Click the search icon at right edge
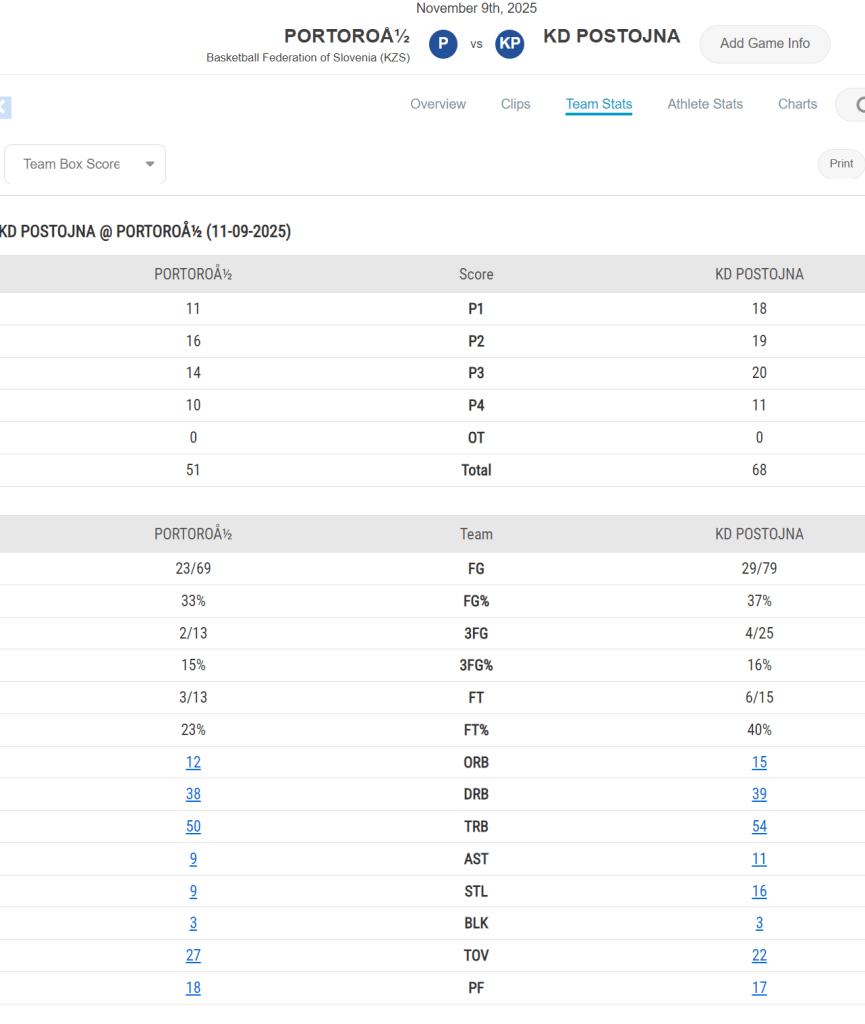The image size is (865, 1024). pos(856,105)
